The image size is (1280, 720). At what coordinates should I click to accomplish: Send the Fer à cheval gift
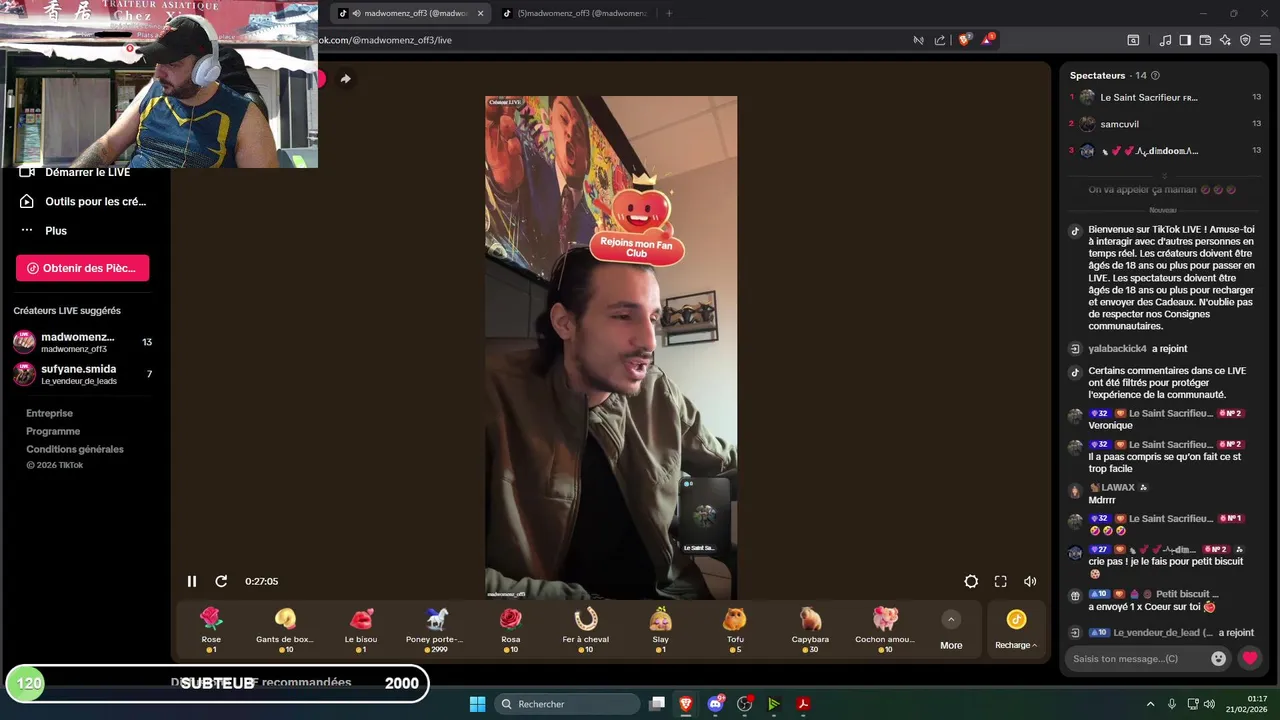pyautogui.click(x=586, y=630)
